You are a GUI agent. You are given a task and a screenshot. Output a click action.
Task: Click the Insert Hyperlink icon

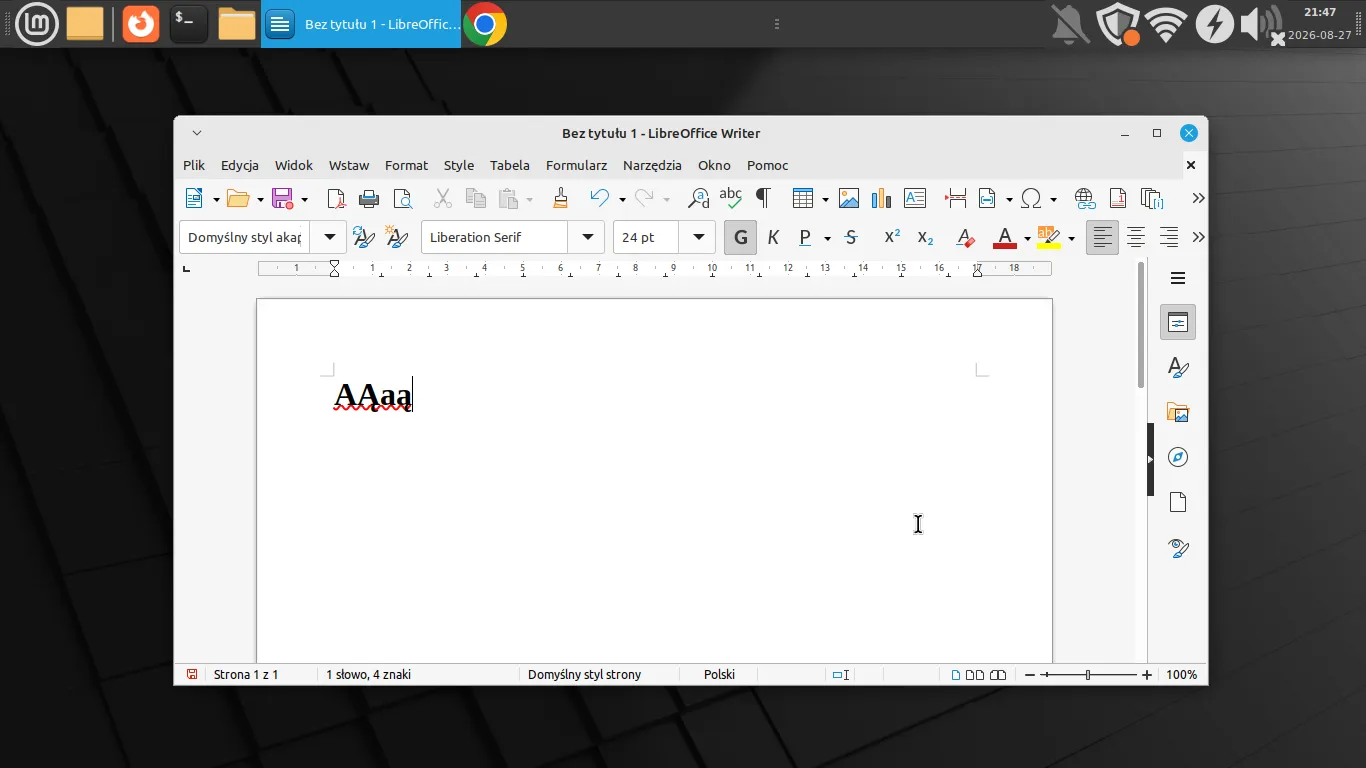click(1085, 198)
